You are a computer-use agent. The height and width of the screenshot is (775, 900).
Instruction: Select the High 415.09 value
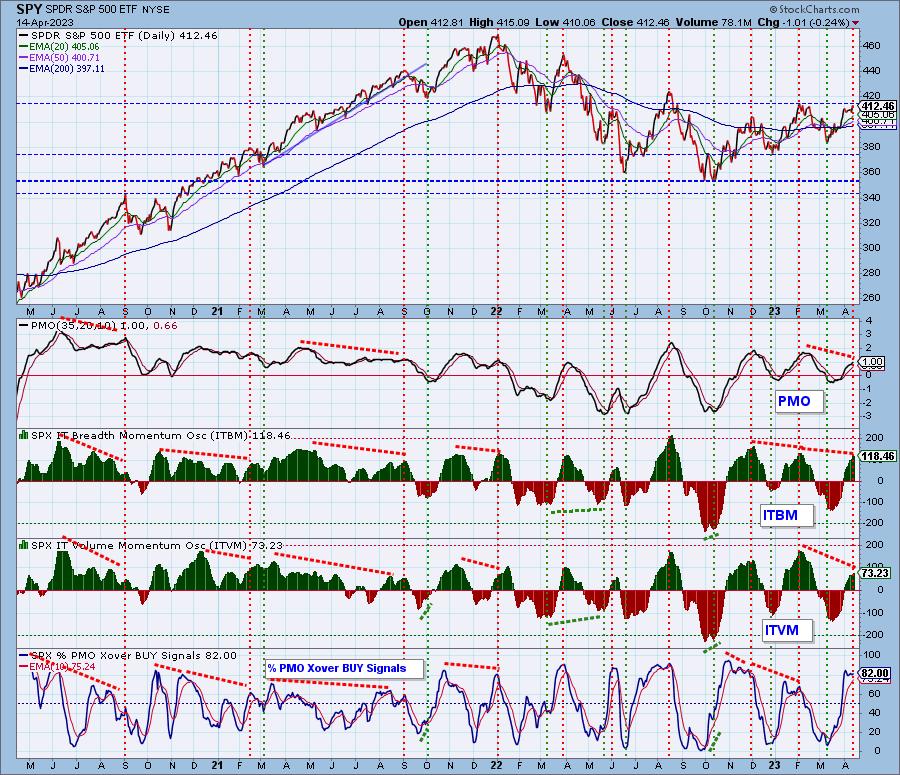[499, 22]
